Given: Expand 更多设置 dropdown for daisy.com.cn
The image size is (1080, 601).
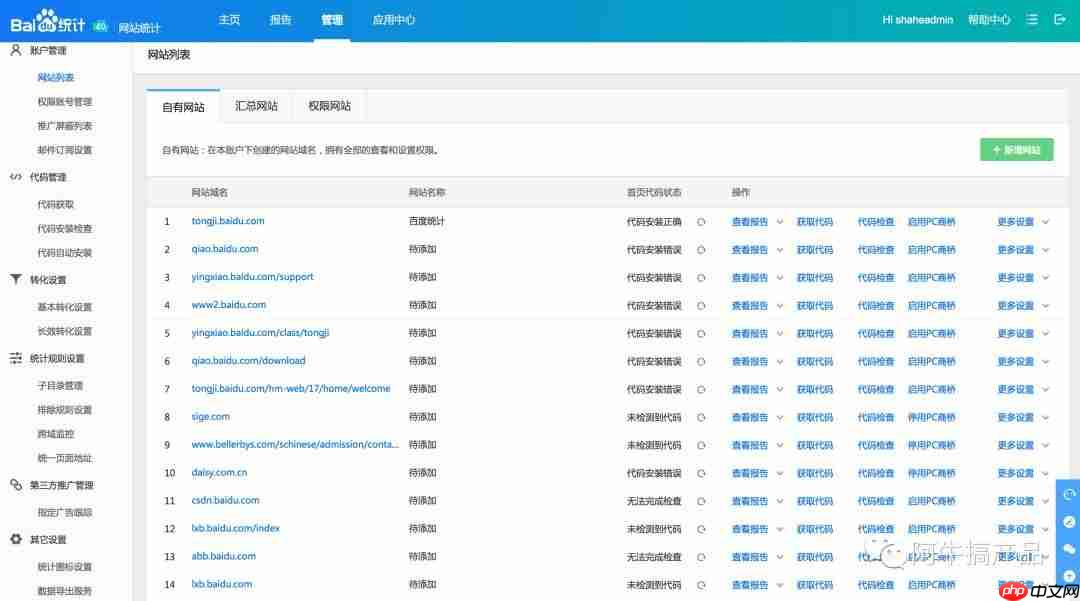Looking at the screenshot, I should 1046,473.
